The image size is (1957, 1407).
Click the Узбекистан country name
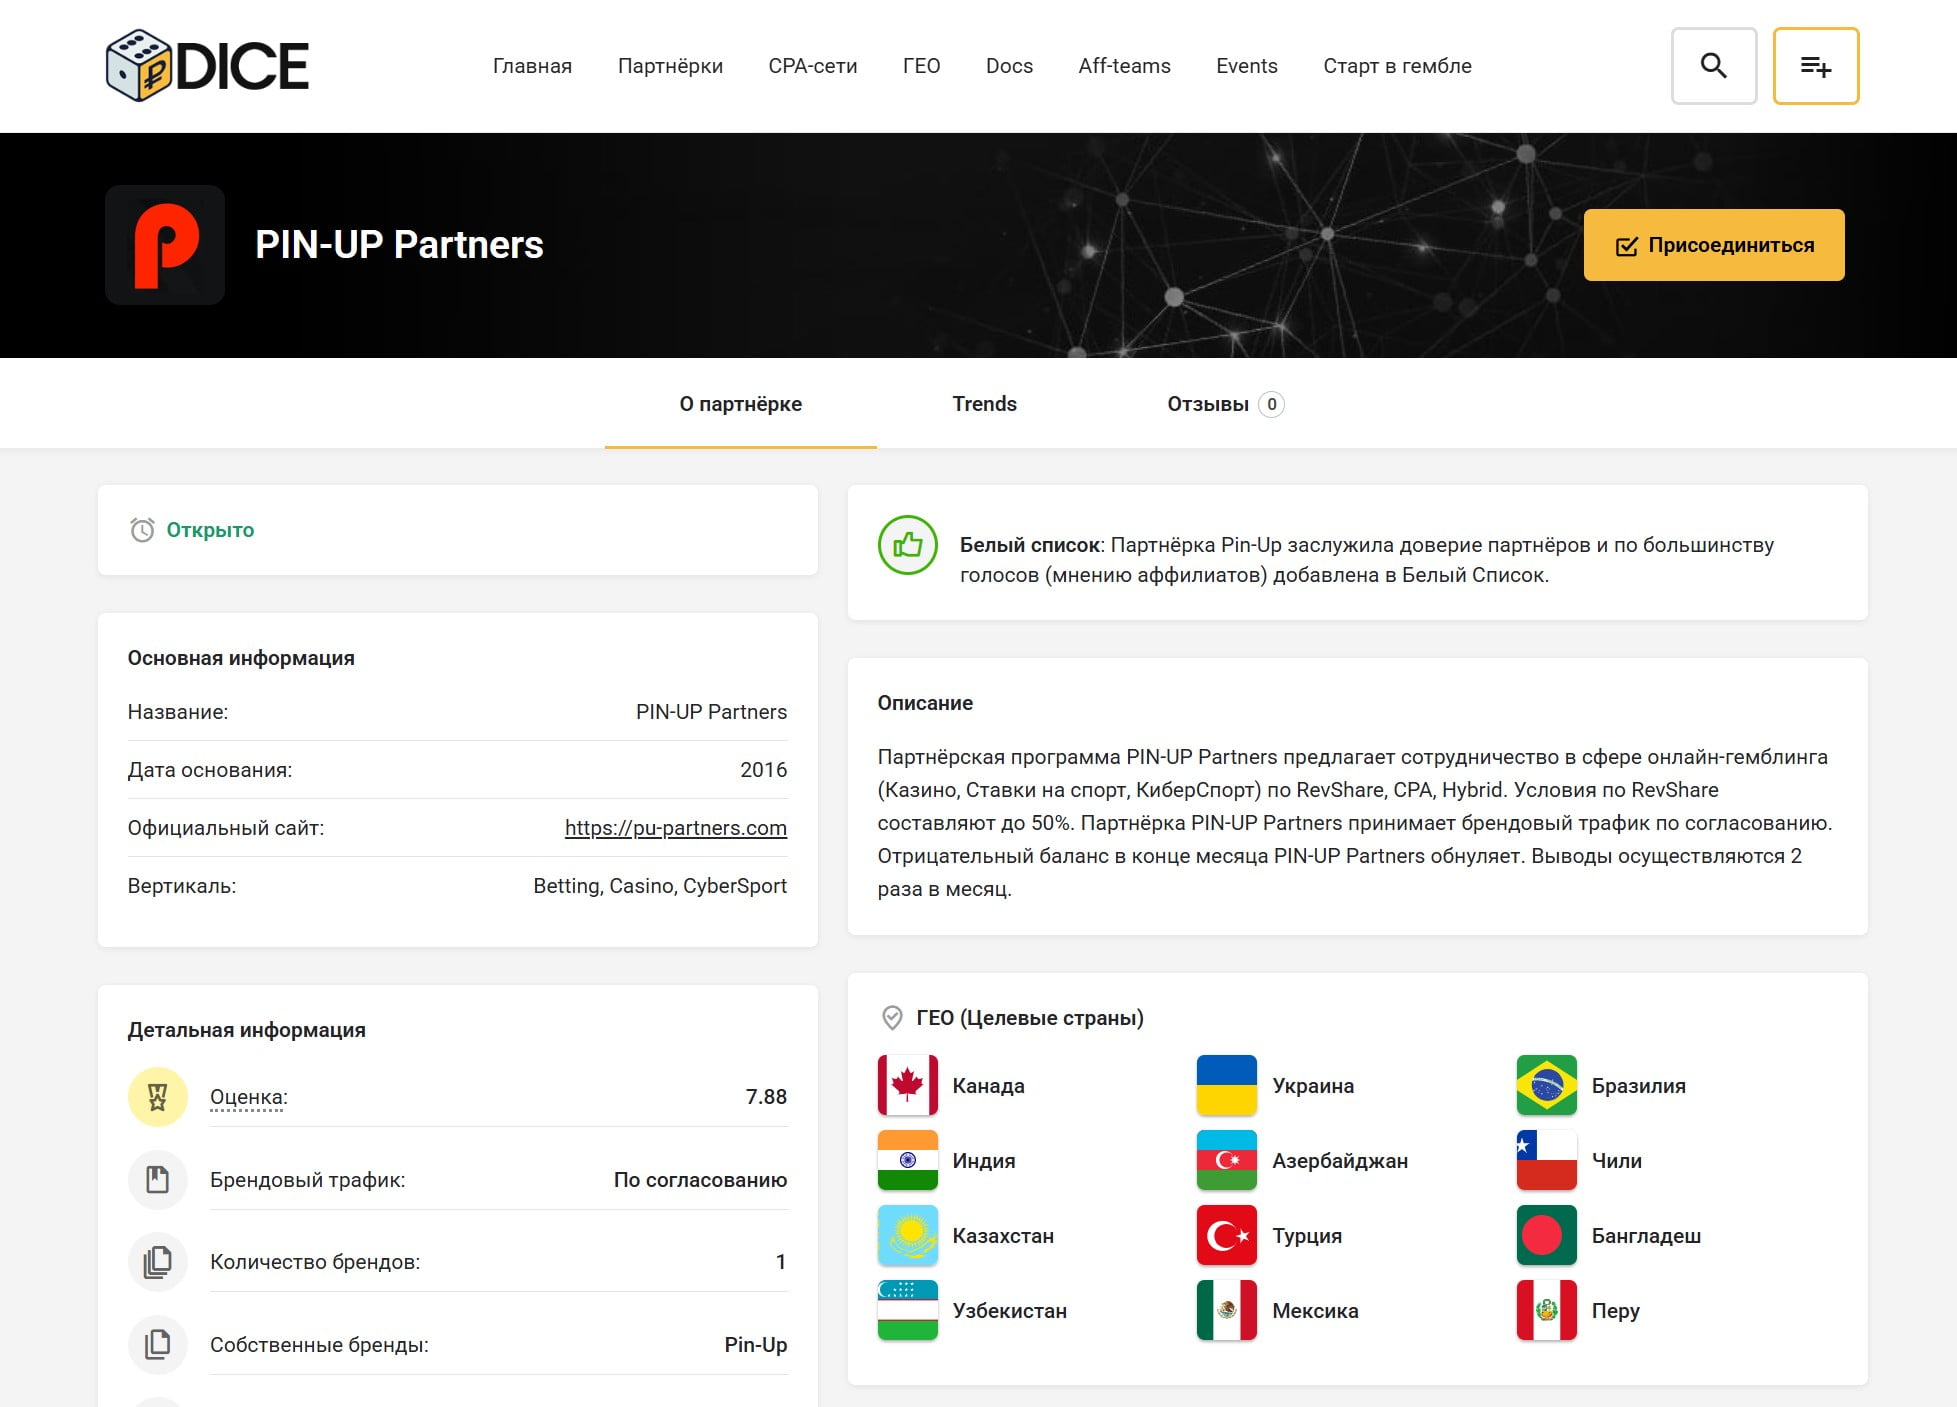tap(1010, 1311)
